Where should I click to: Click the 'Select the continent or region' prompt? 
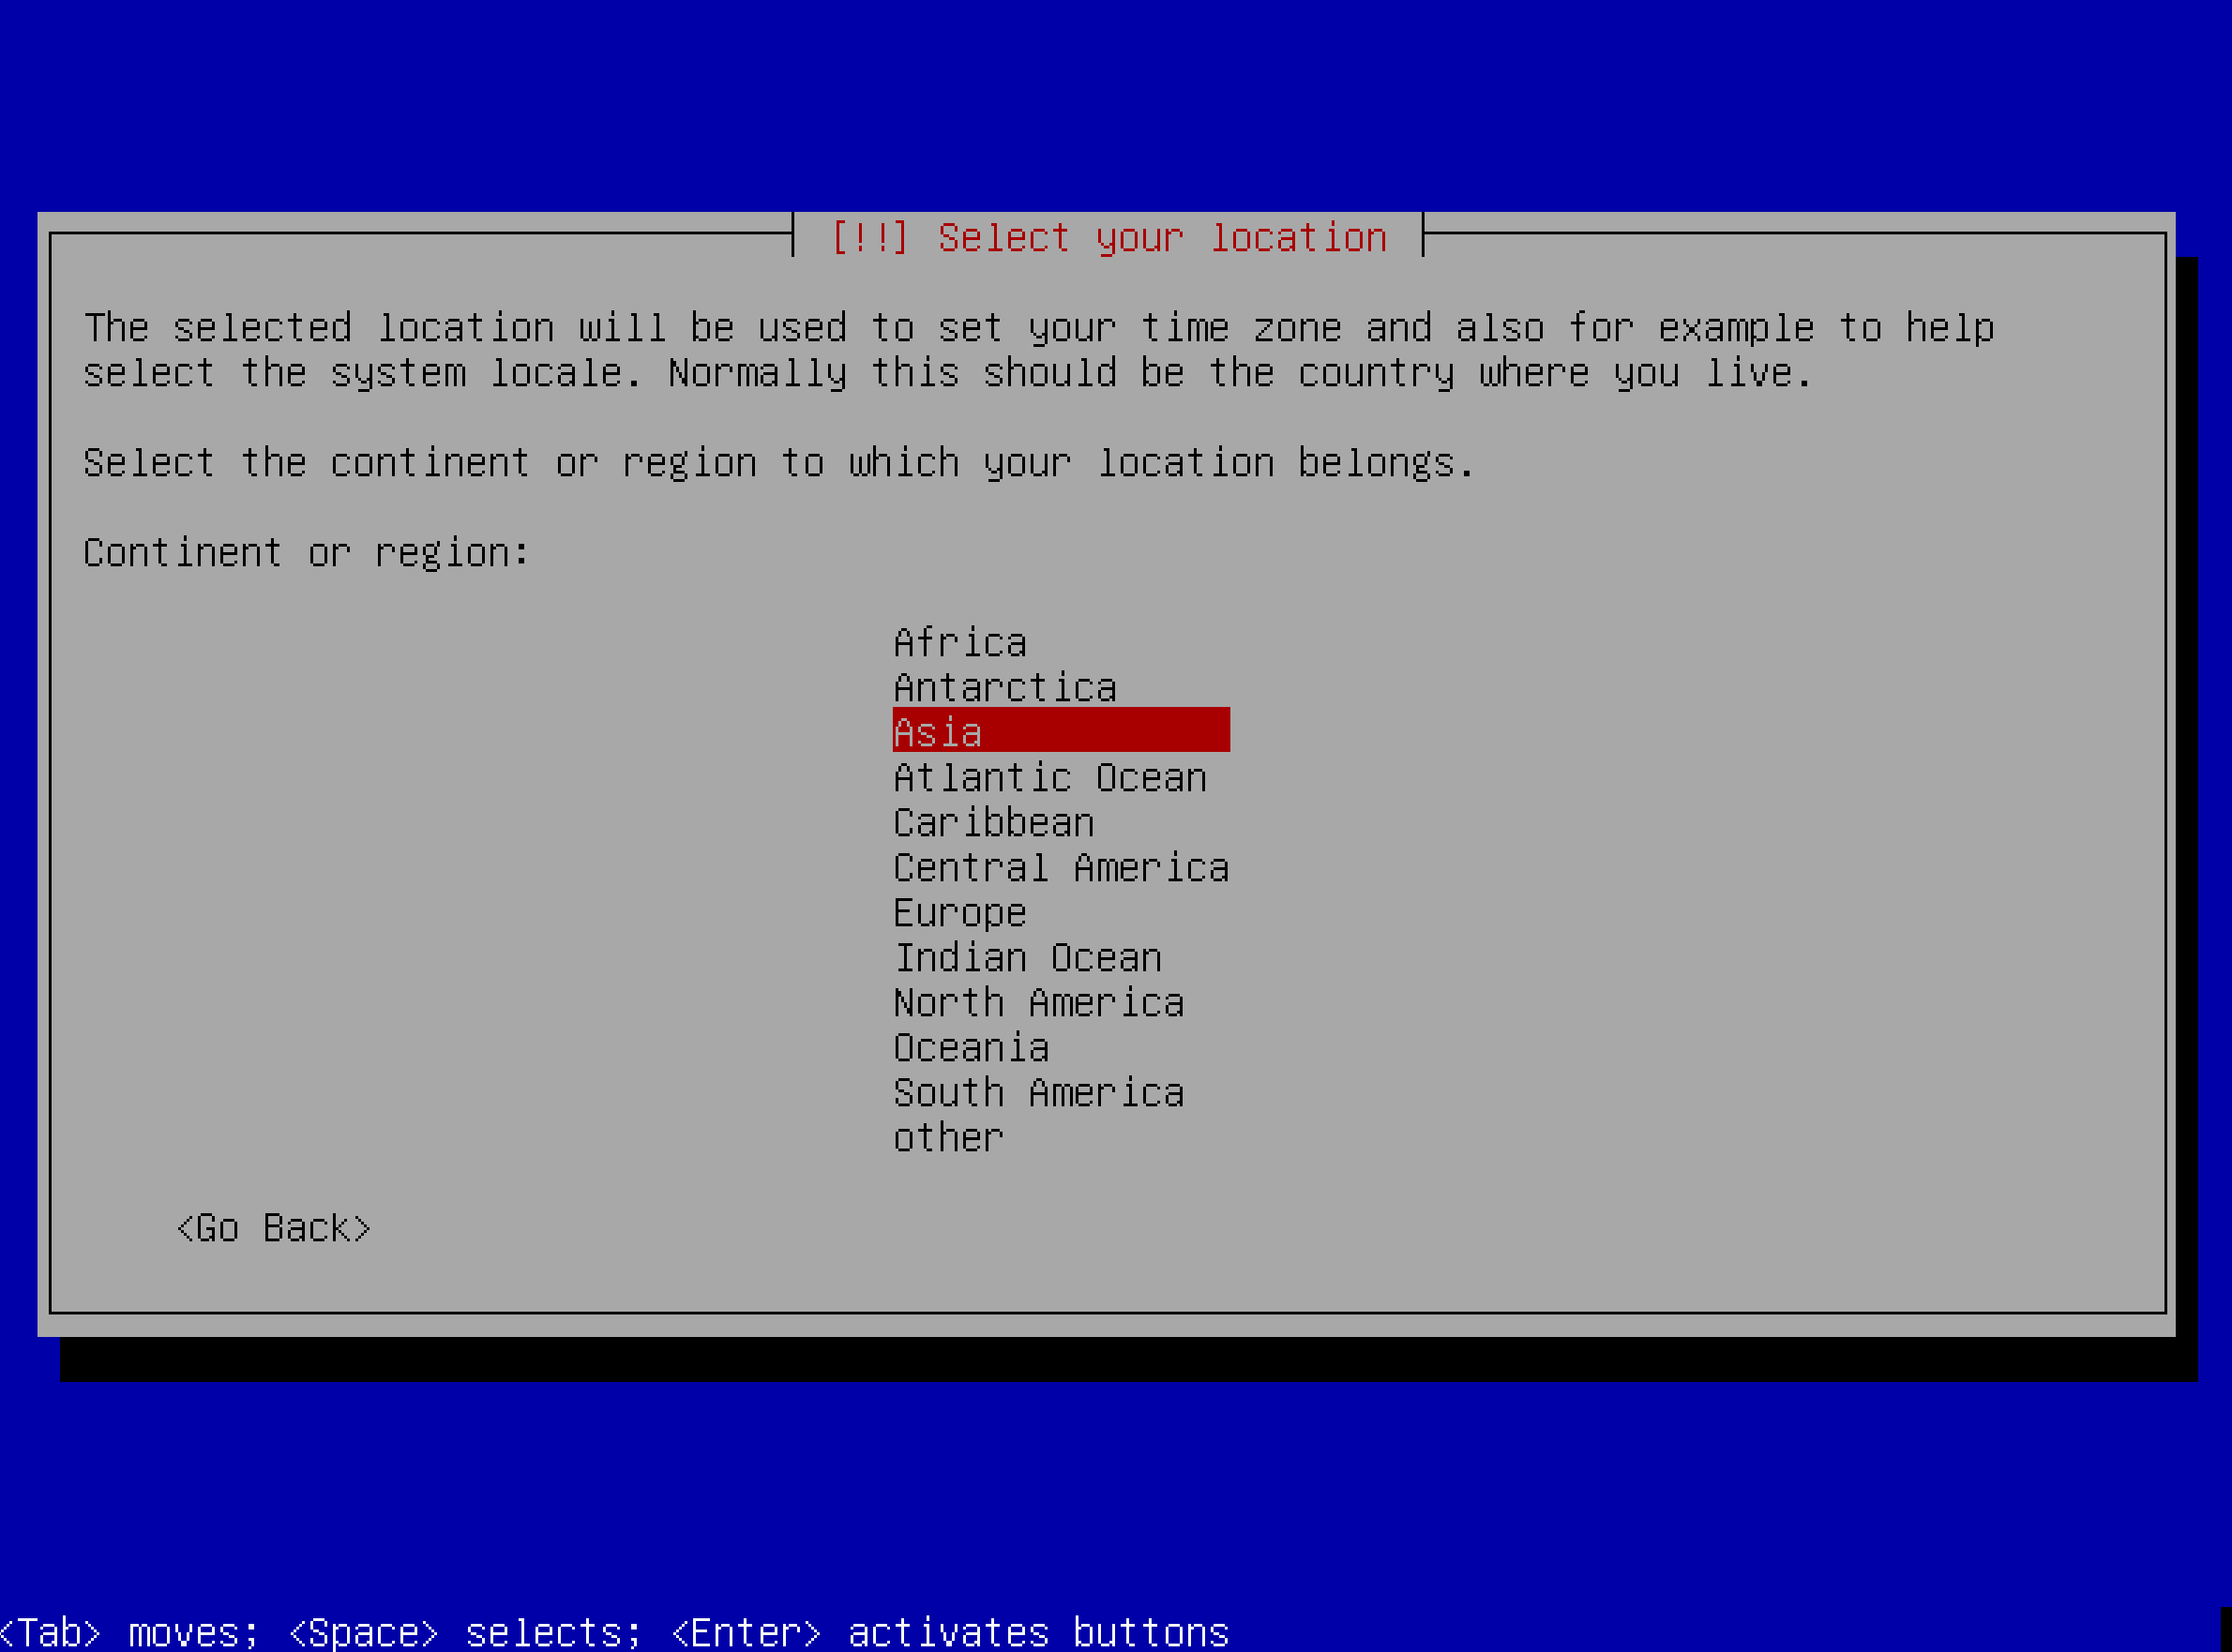(x=778, y=462)
